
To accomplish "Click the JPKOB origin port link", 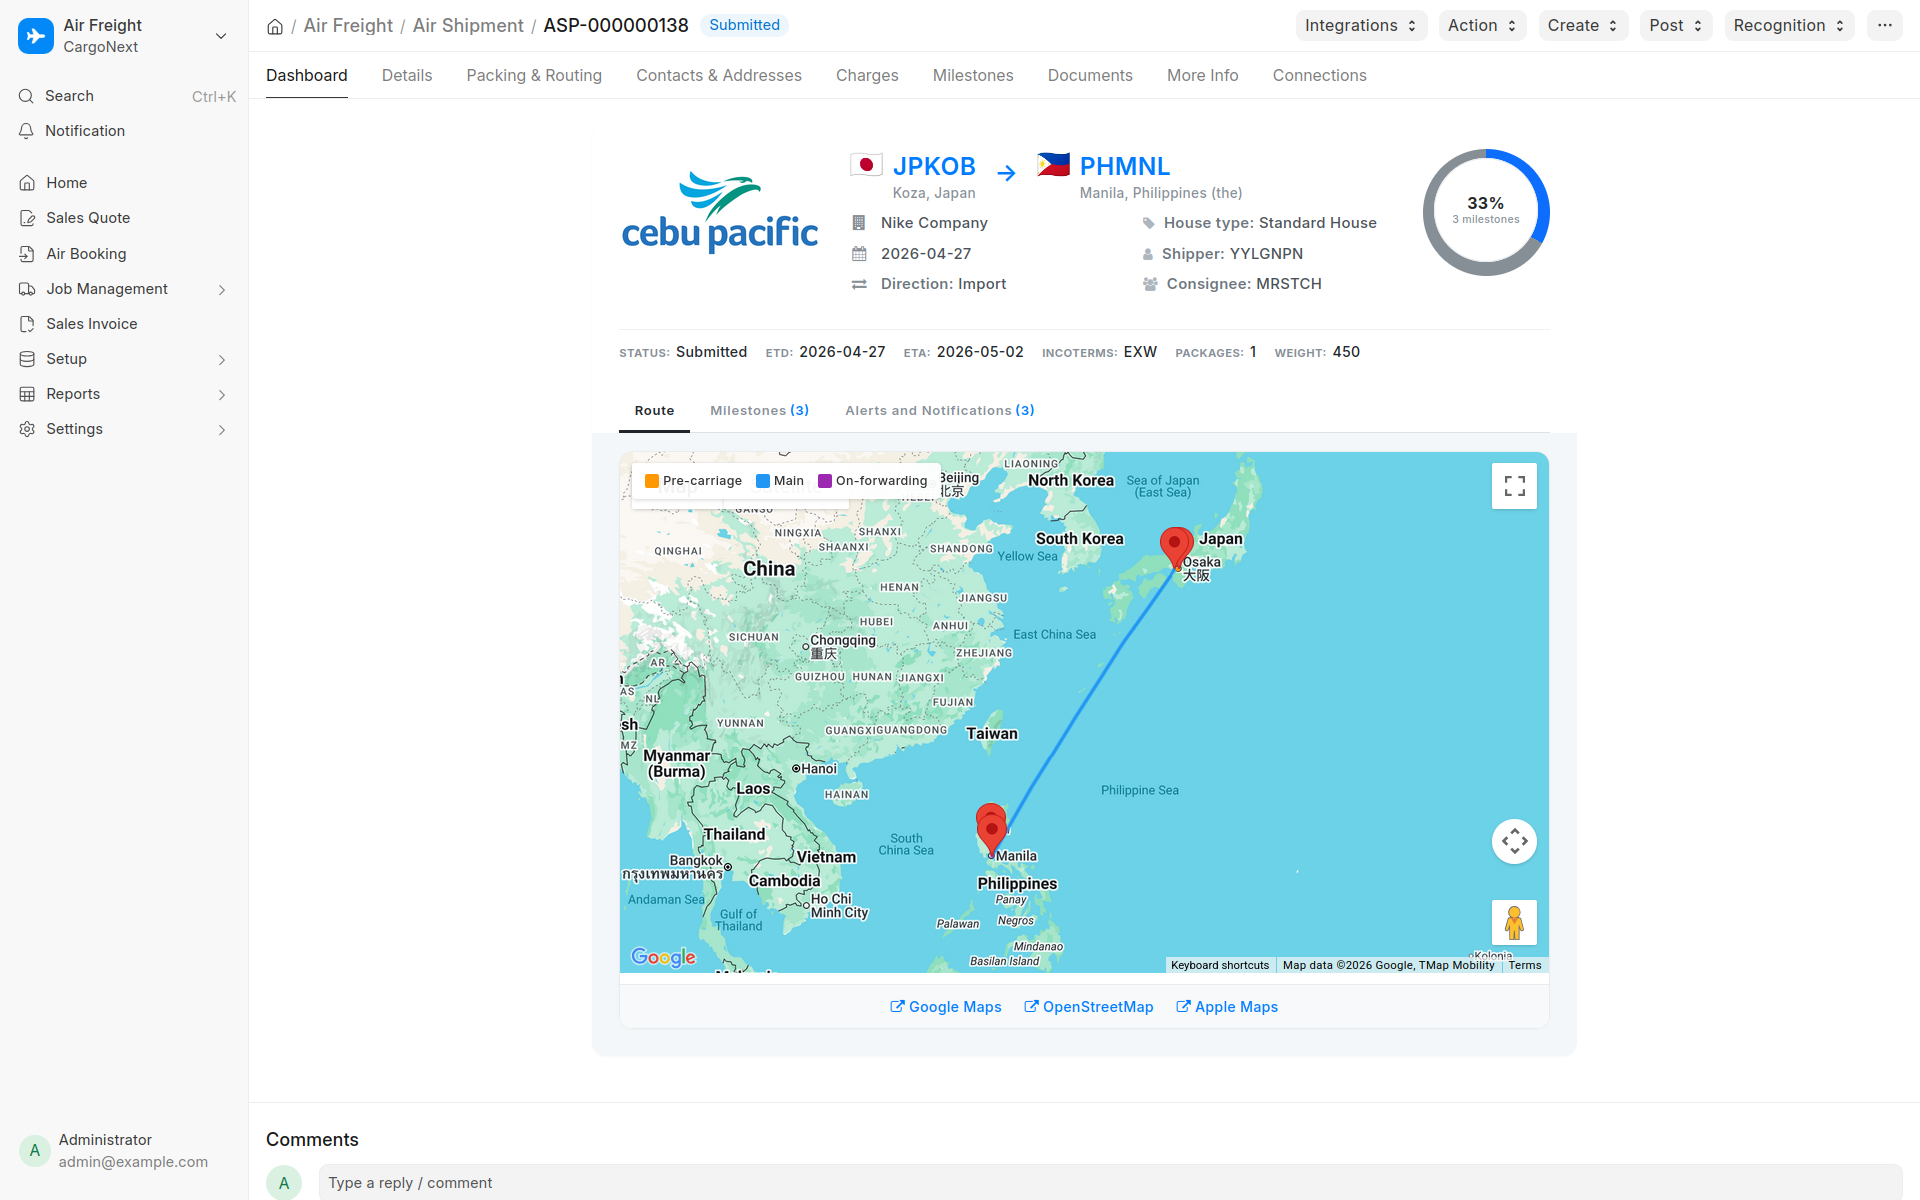I will coord(934,166).
